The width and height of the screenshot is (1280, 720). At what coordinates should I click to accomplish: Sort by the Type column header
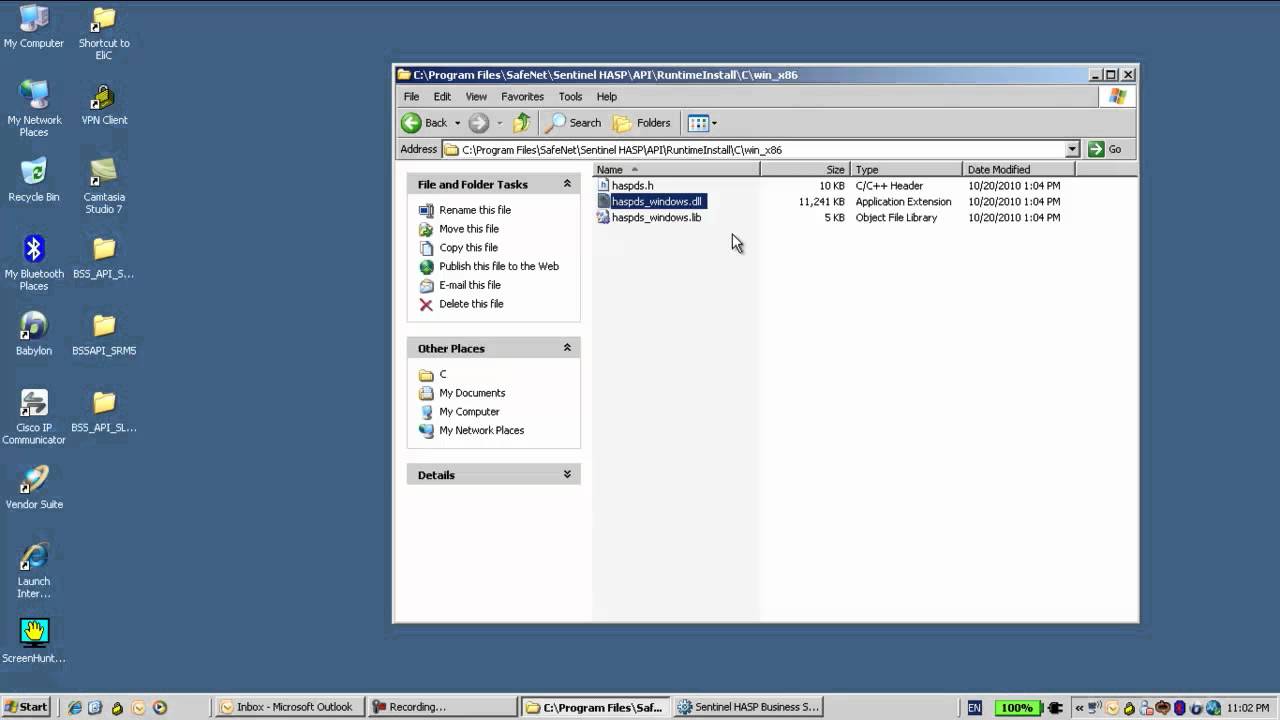tap(906, 170)
